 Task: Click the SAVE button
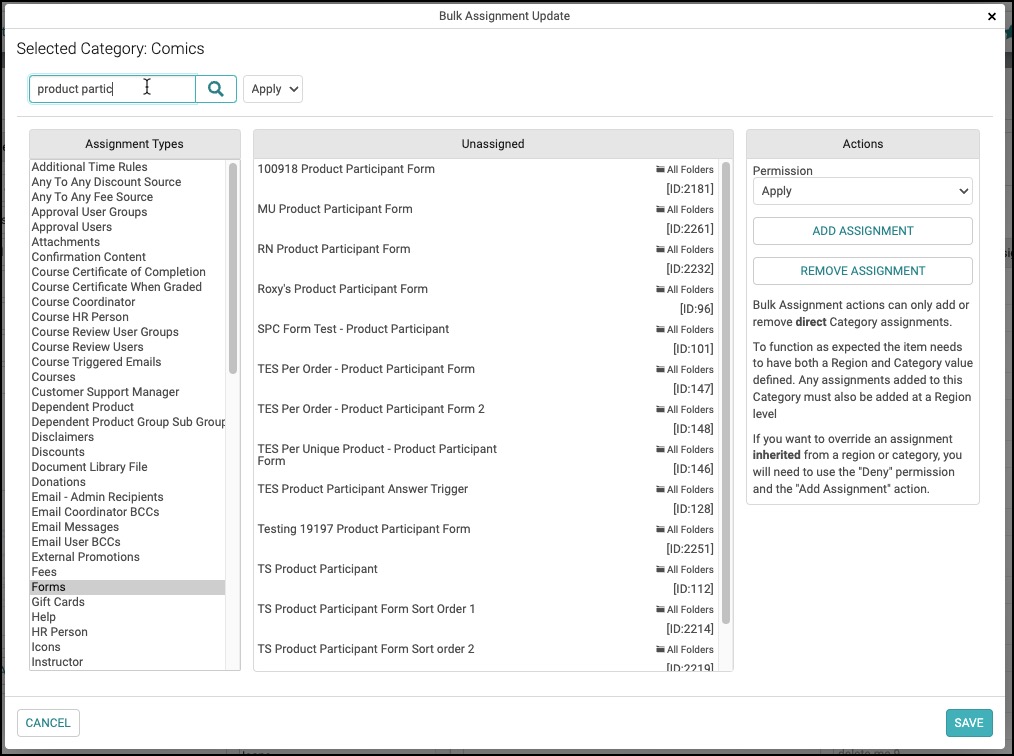point(969,723)
